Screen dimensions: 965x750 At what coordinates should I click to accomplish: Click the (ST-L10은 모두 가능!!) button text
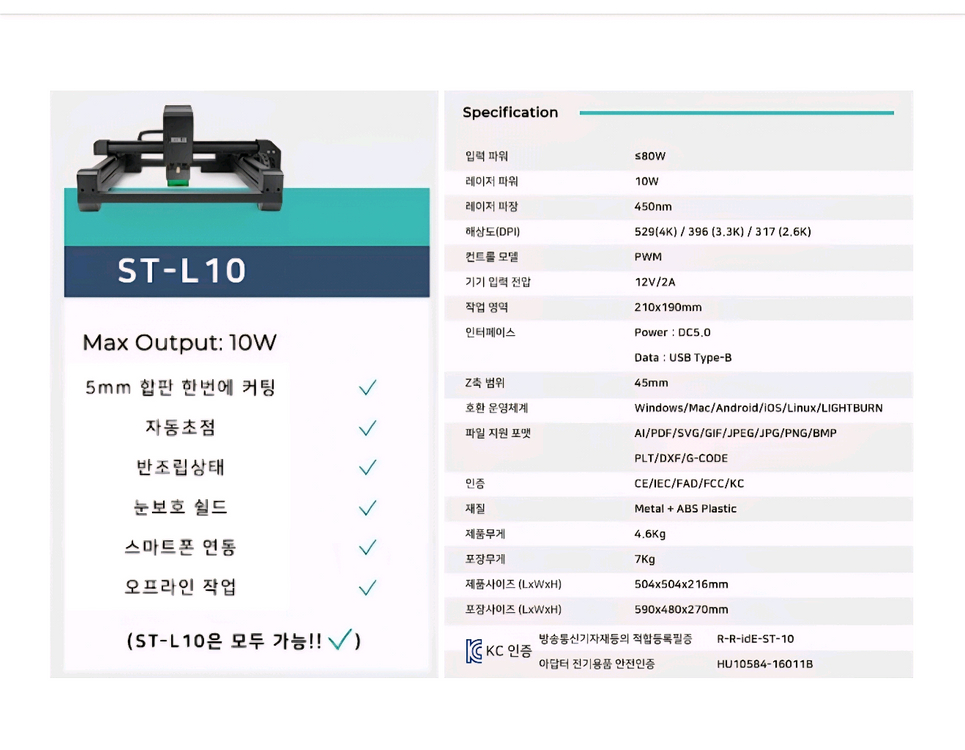[241, 640]
